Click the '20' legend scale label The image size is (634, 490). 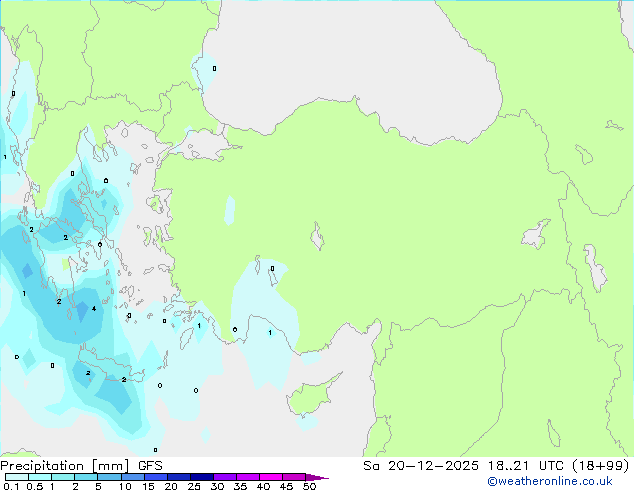pos(171,486)
